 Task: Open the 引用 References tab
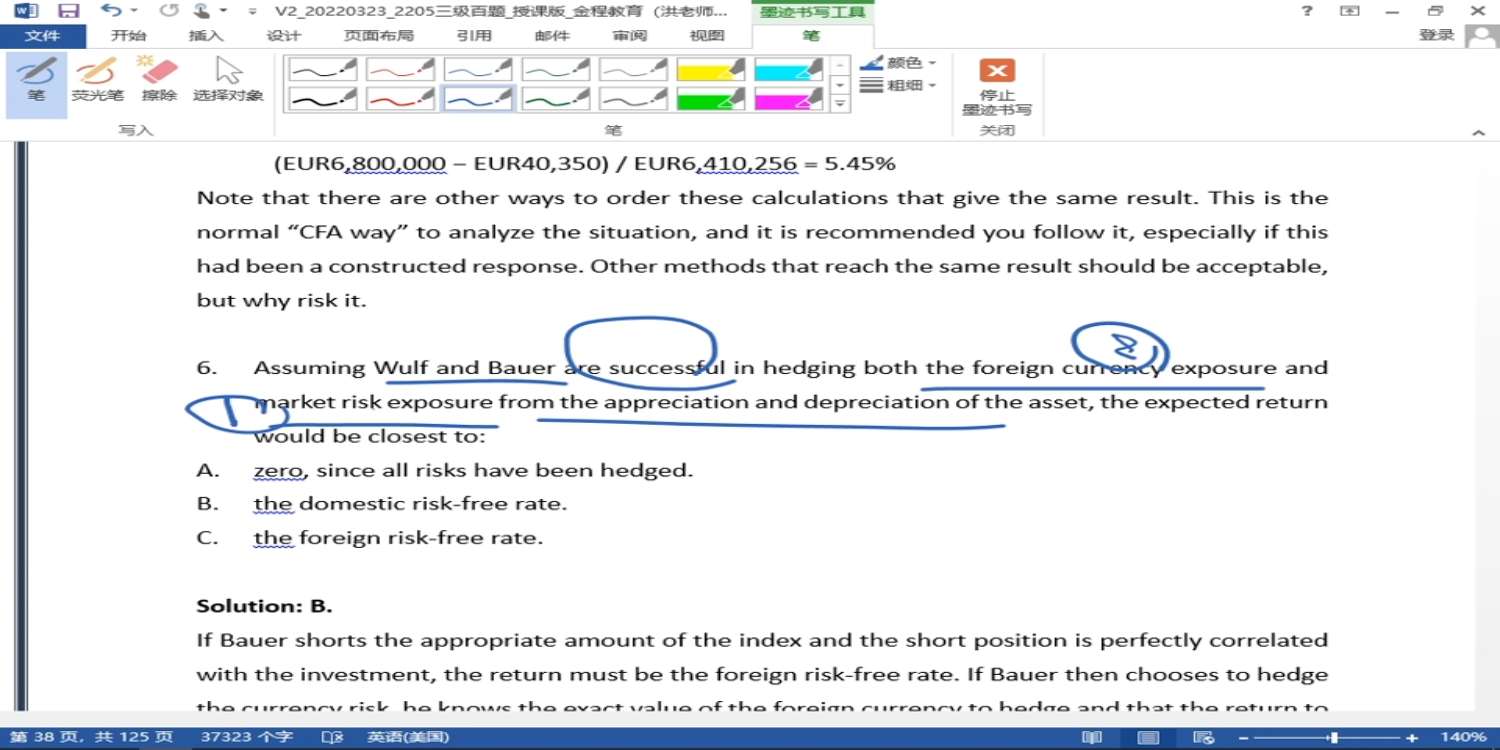coord(474,36)
